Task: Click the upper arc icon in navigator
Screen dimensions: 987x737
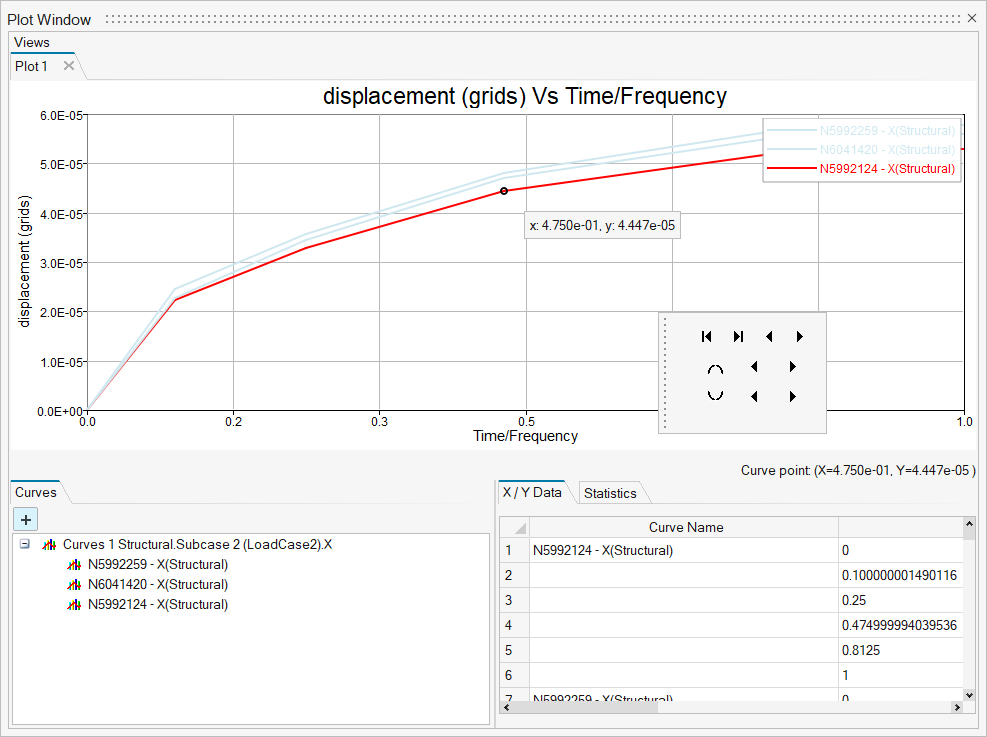Action: click(715, 368)
